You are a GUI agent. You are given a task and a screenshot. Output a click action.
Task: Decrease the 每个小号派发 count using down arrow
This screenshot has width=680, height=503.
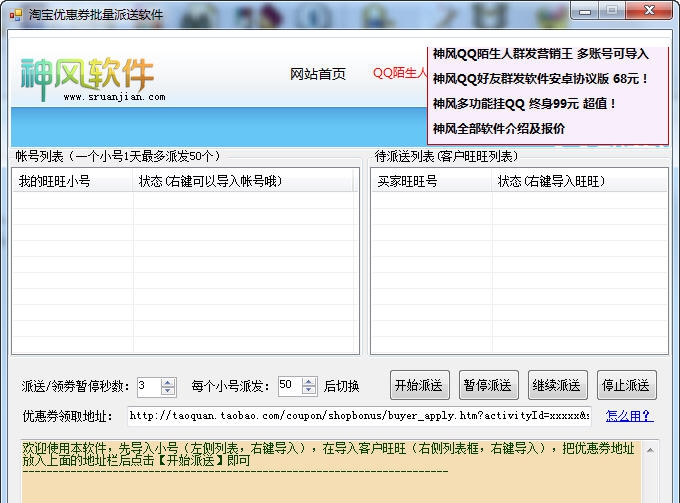[309, 390]
